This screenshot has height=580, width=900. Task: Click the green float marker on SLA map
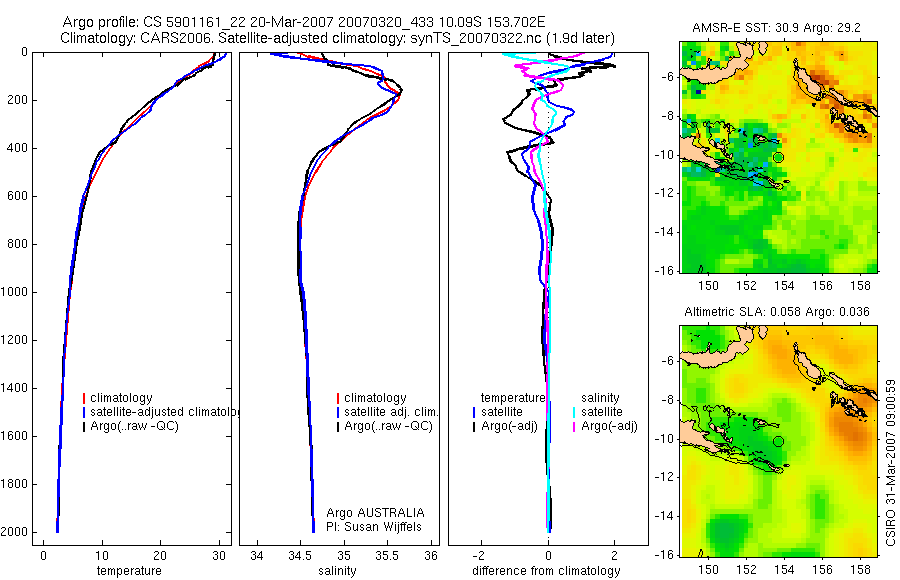[x=778, y=441]
